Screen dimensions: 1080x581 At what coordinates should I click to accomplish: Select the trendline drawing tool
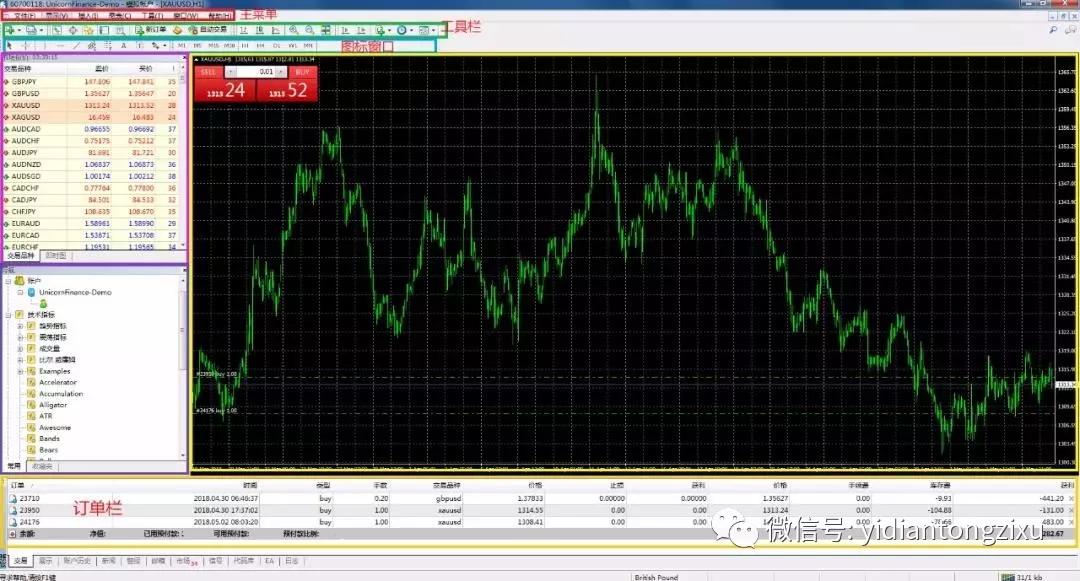(76, 46)
